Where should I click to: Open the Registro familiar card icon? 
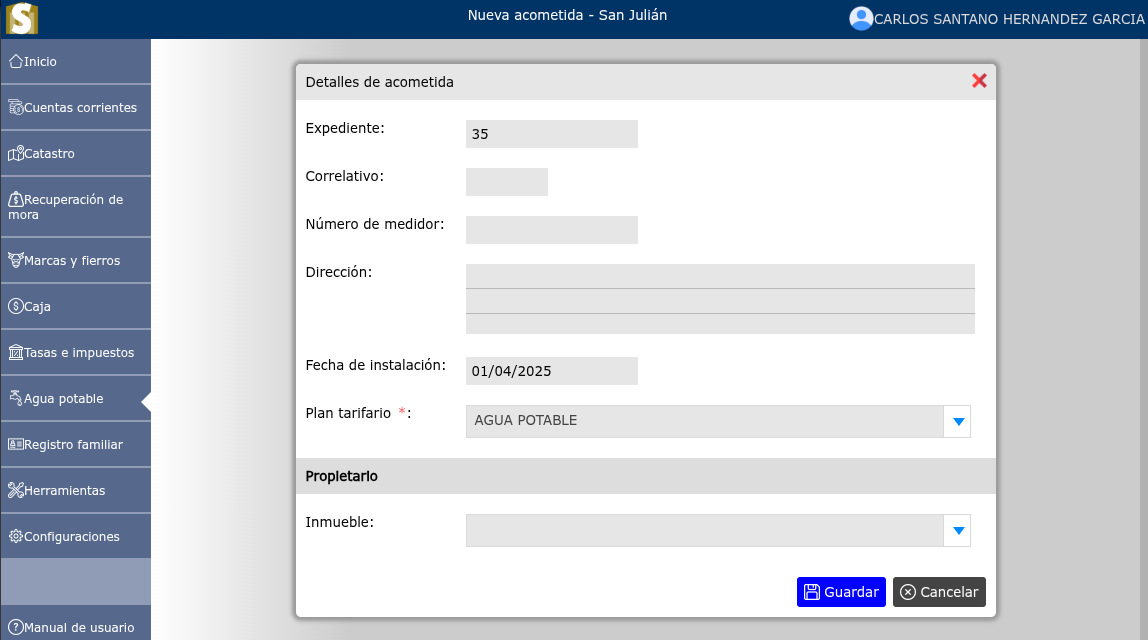[16, 444]
